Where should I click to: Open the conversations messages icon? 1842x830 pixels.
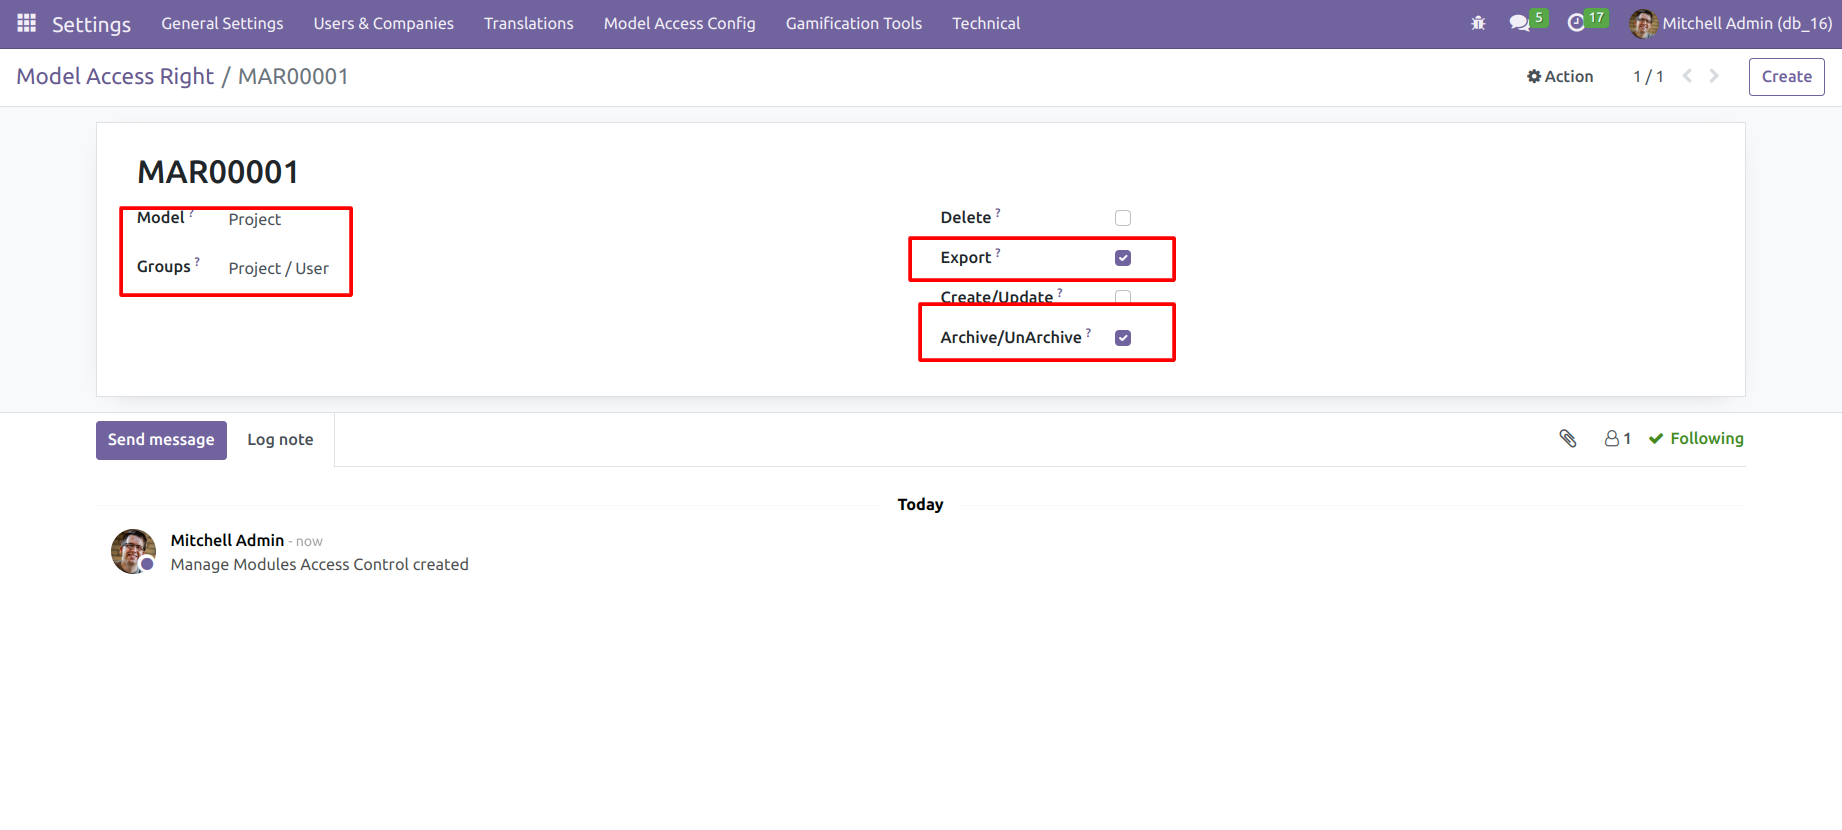[x=1520, y=23]
